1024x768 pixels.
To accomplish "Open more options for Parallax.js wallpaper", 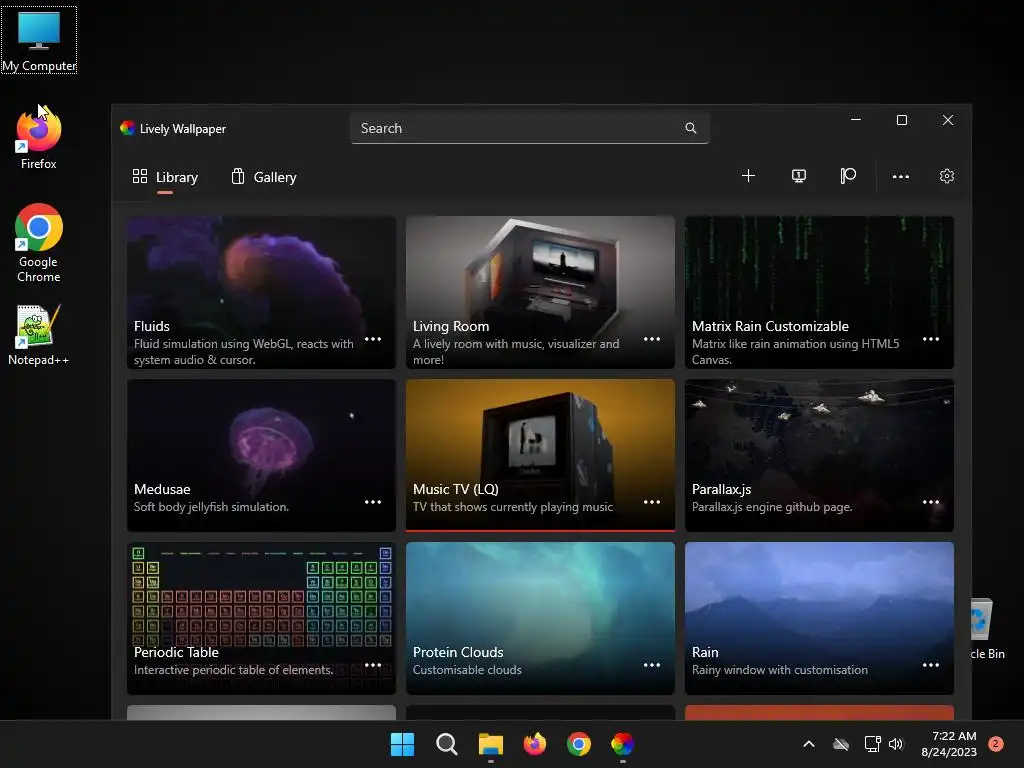I will 931,502.
